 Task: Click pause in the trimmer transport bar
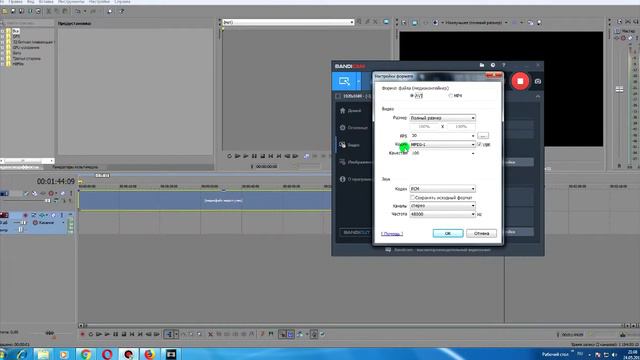[254, 156]
